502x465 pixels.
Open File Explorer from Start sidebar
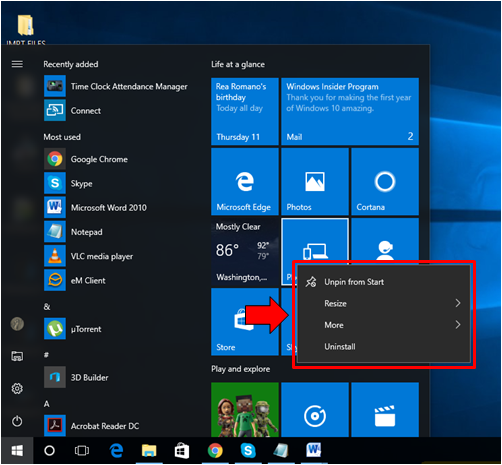(x=17, y=356)
